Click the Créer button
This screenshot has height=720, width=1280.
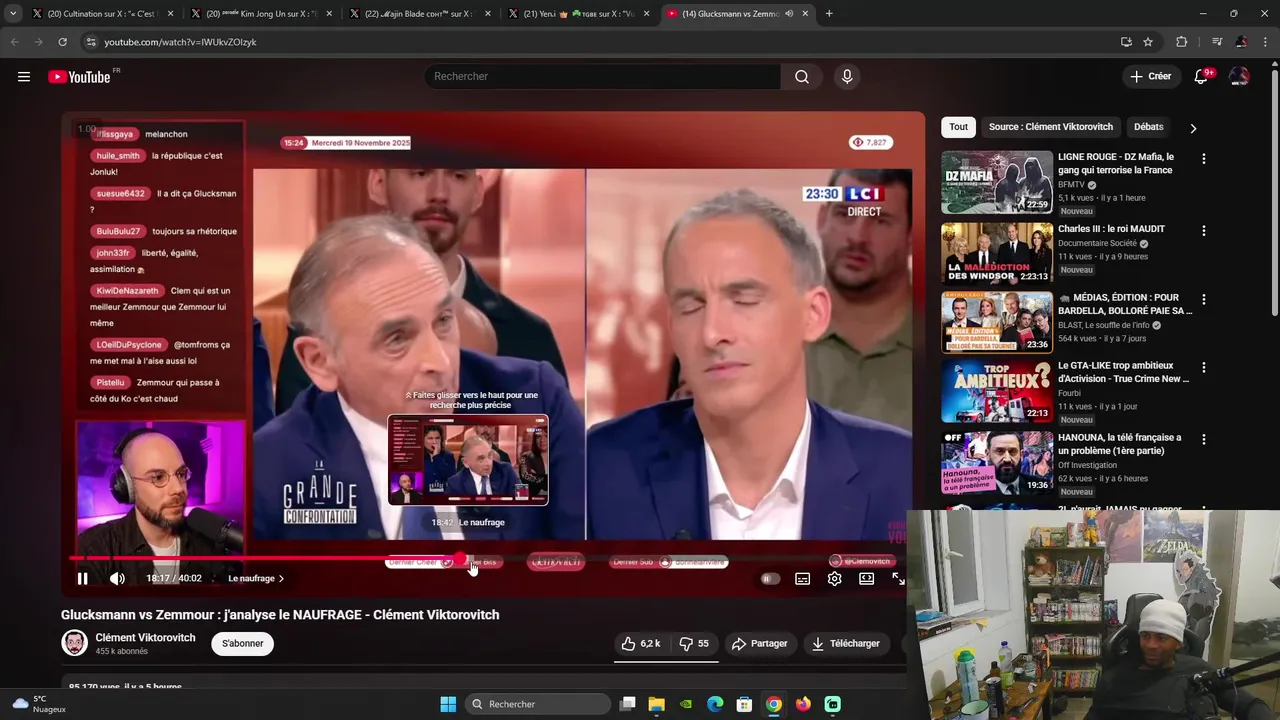click(x=1150, y=77)
